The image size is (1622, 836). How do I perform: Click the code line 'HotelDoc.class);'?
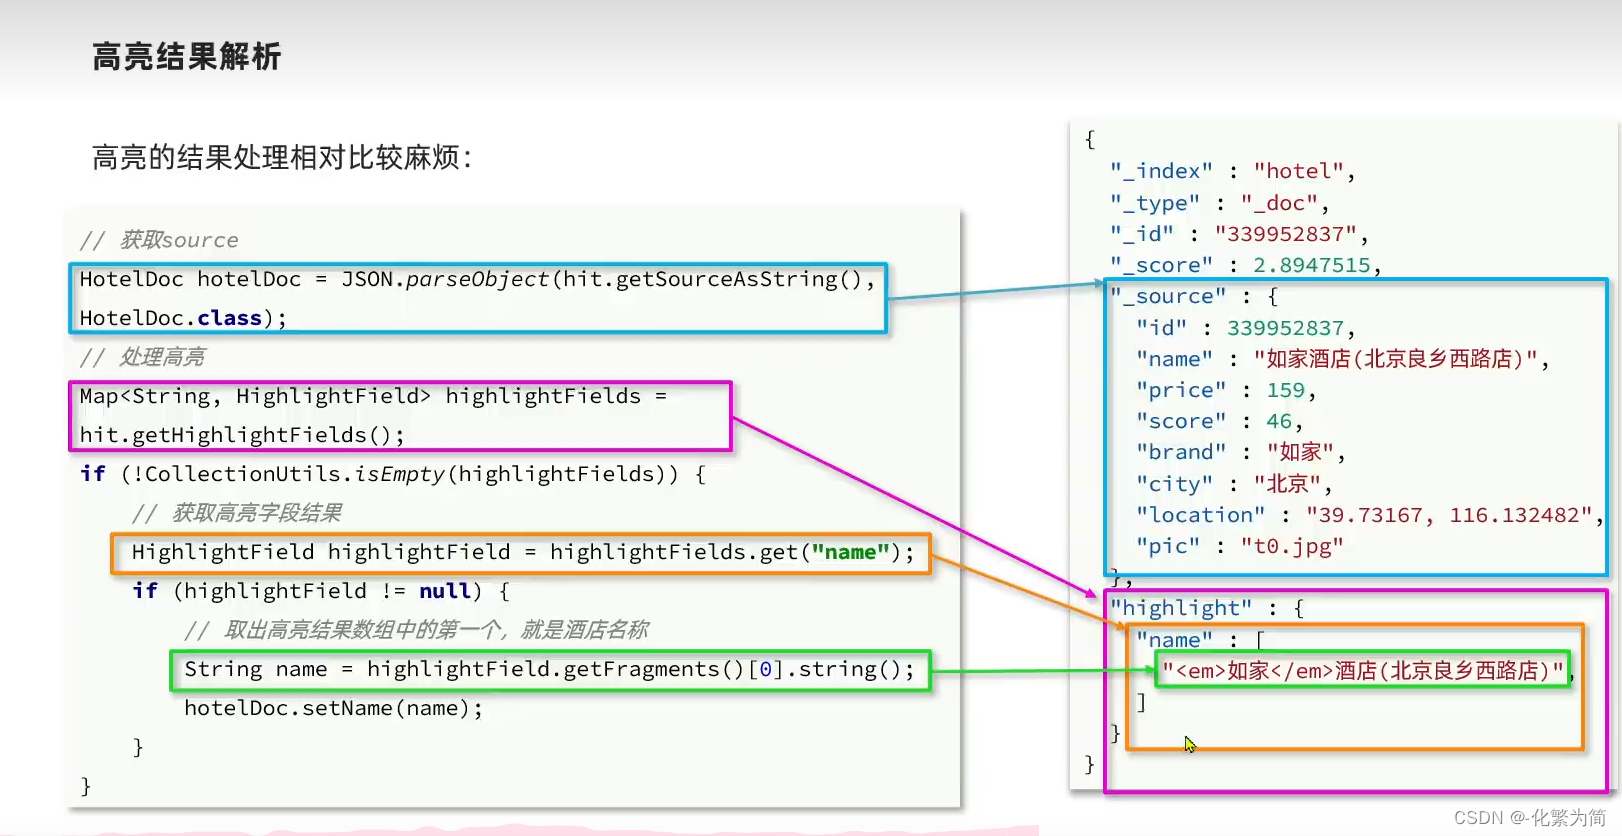pos(183,318)
